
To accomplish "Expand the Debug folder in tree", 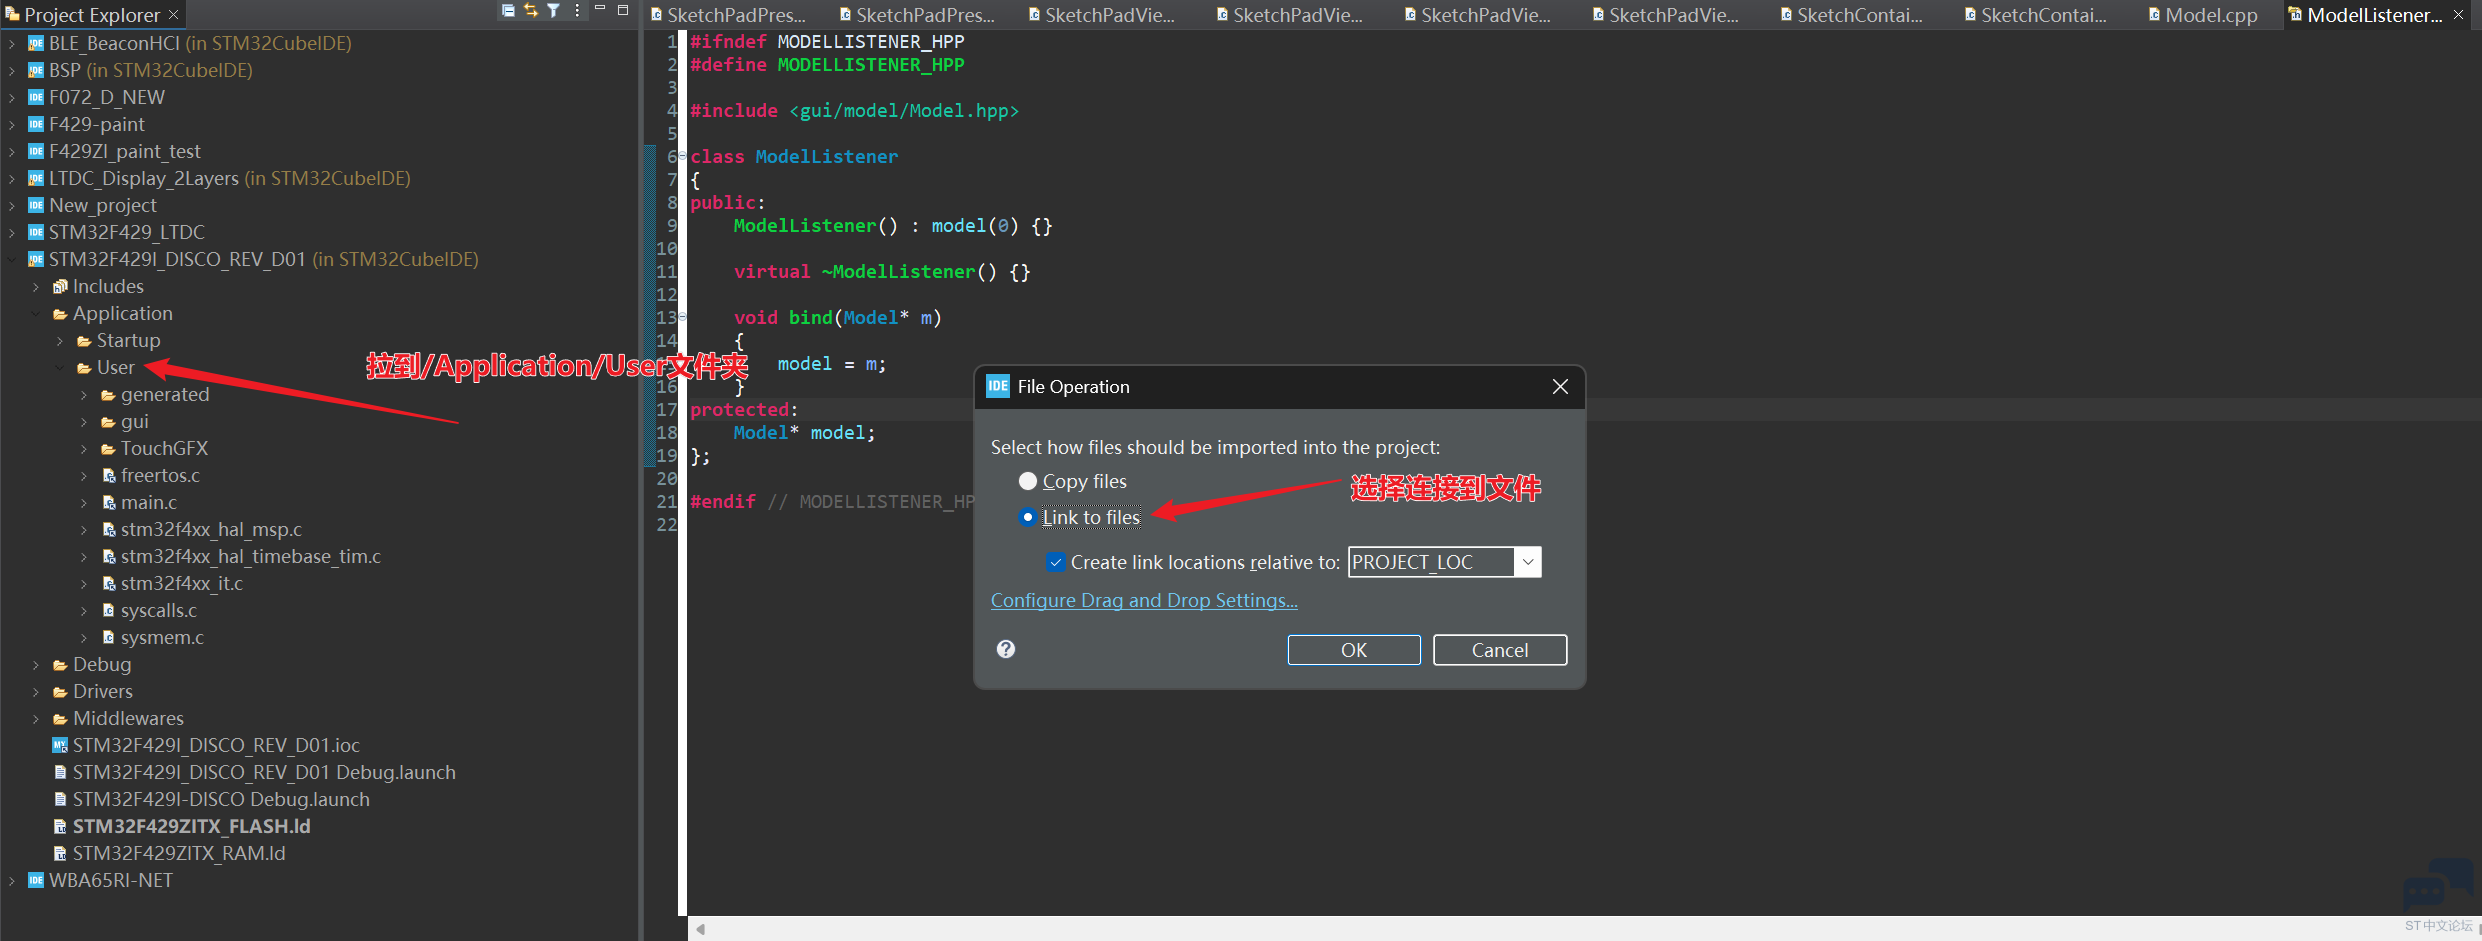I will pos(36,665).
